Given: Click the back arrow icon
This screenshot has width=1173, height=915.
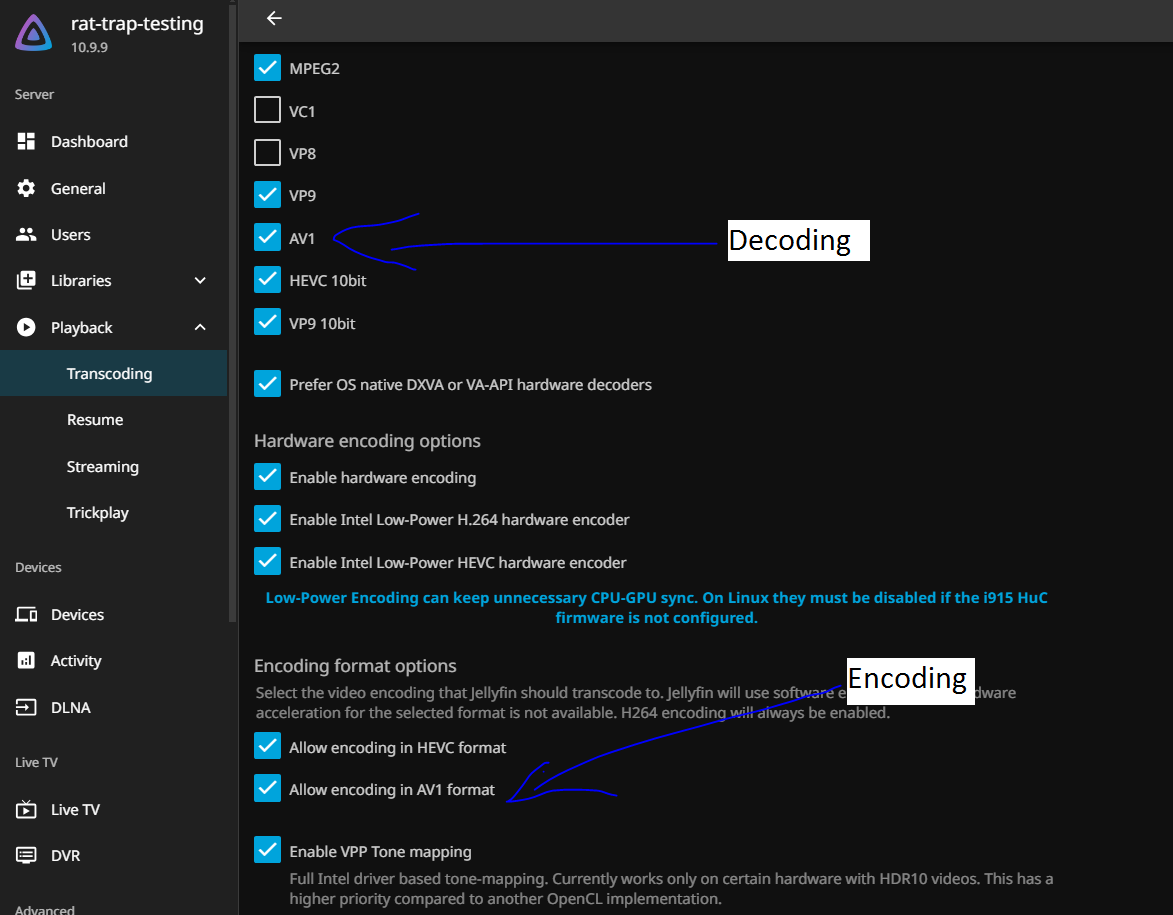Looking at the screenshot, I should coord(274,18).
